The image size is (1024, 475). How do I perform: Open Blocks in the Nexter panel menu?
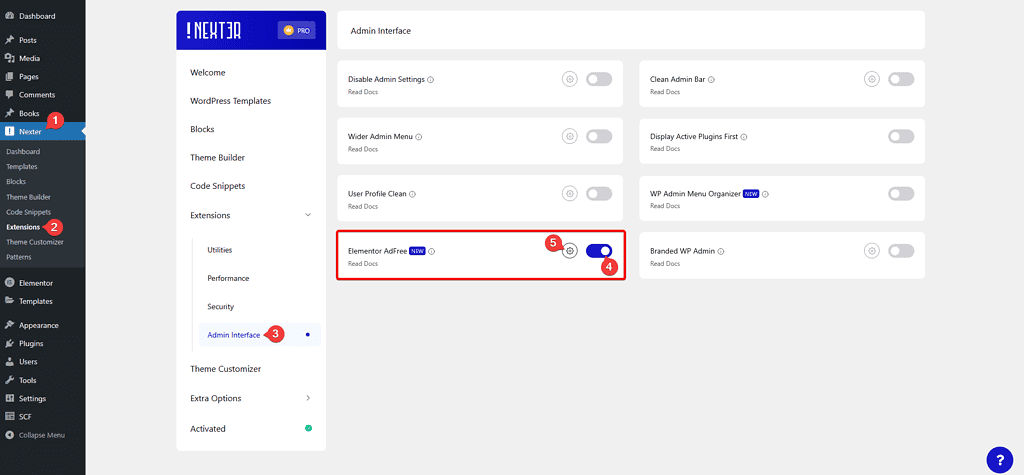(202, 129)
